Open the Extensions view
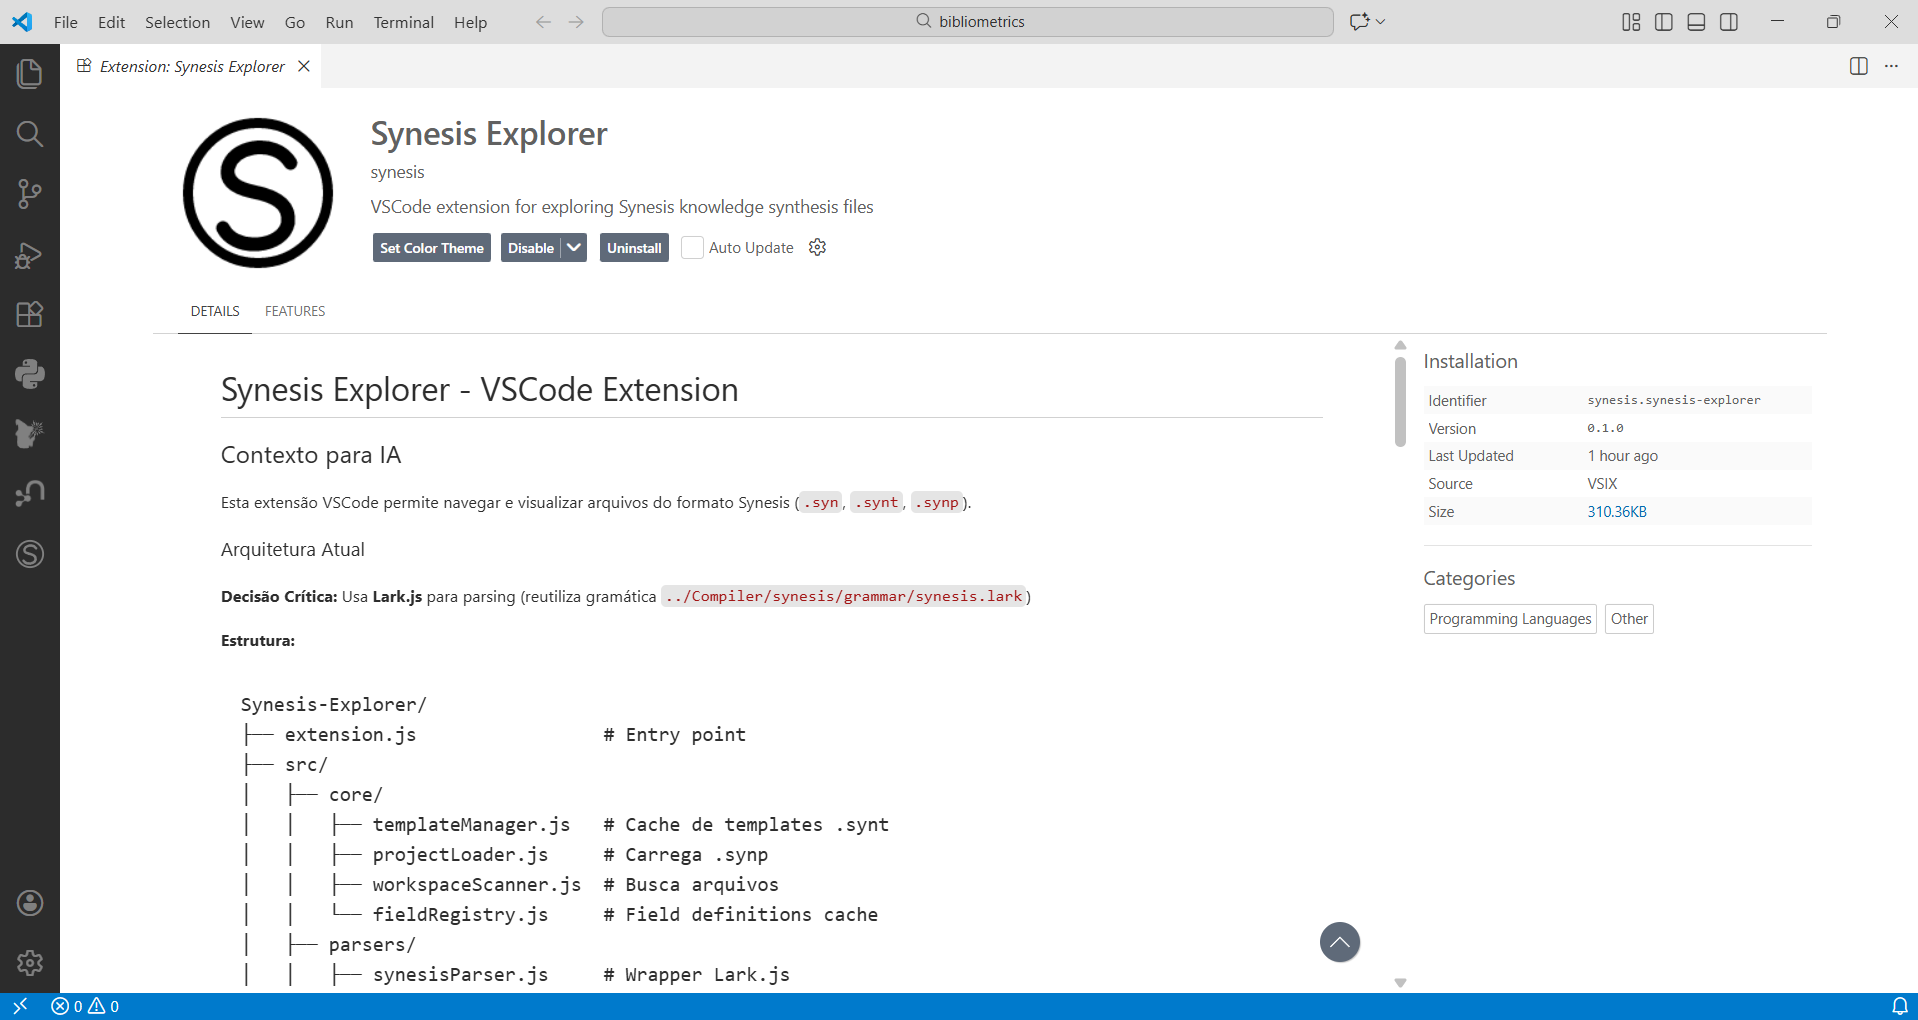Viewport: 1918px width, 1020px height. pos(29,315)
